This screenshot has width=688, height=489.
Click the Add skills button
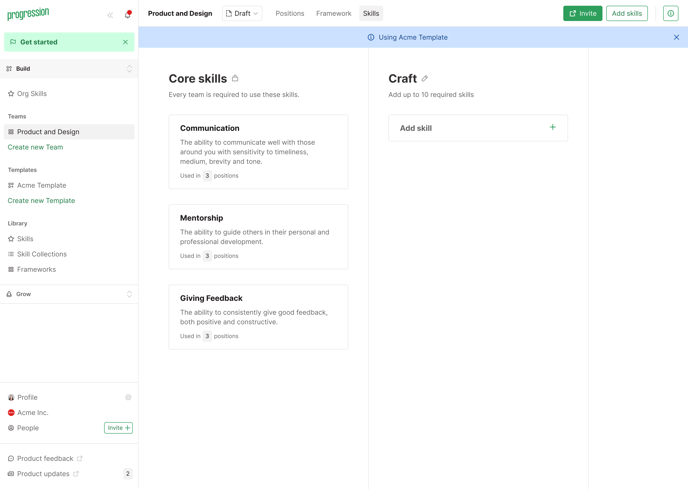point(627,14)
